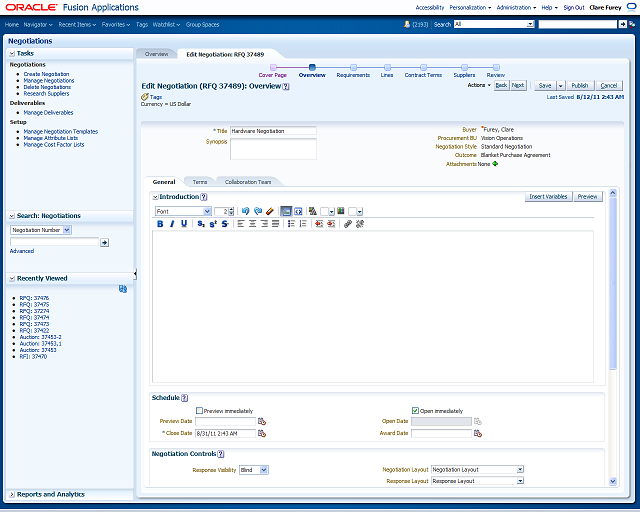Viewport: 640px width, 512px height.
Task: Click the Redo icon in editor toolbar
Action: click(258, 211)
